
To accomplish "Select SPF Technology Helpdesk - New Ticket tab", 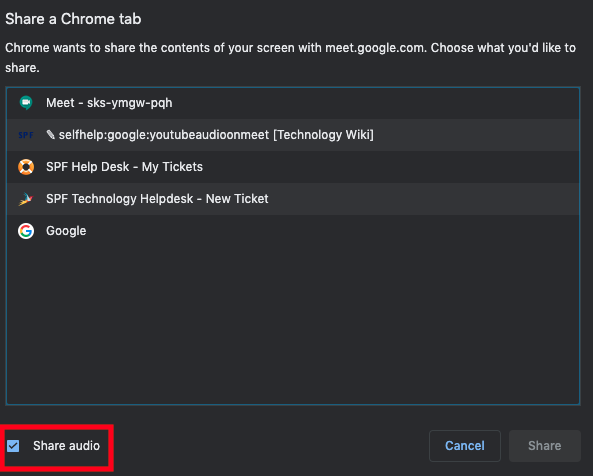I will tap(293, 199).
